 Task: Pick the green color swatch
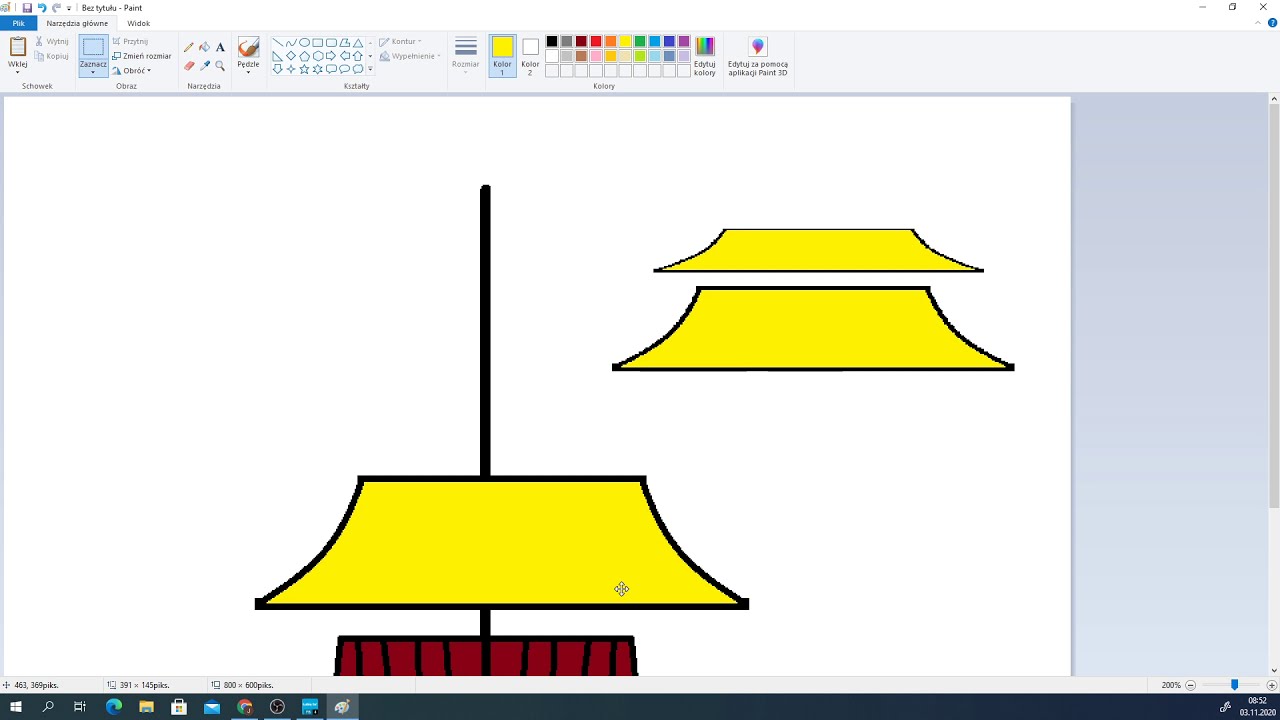(640, 41)
